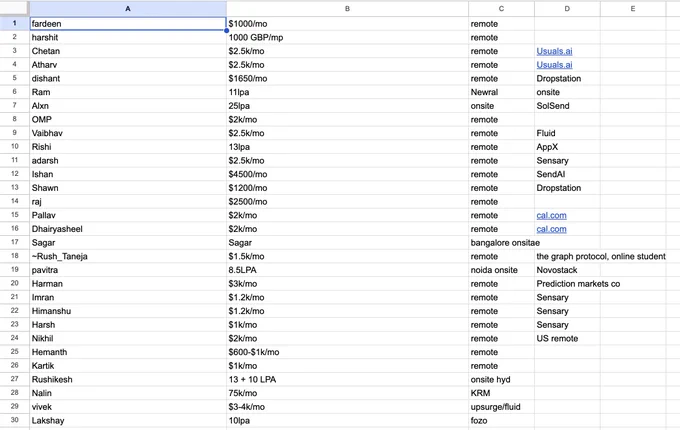Select the "noida onsite" cell
The width and height of the screenshot is (680, 430).
(501, 270)
